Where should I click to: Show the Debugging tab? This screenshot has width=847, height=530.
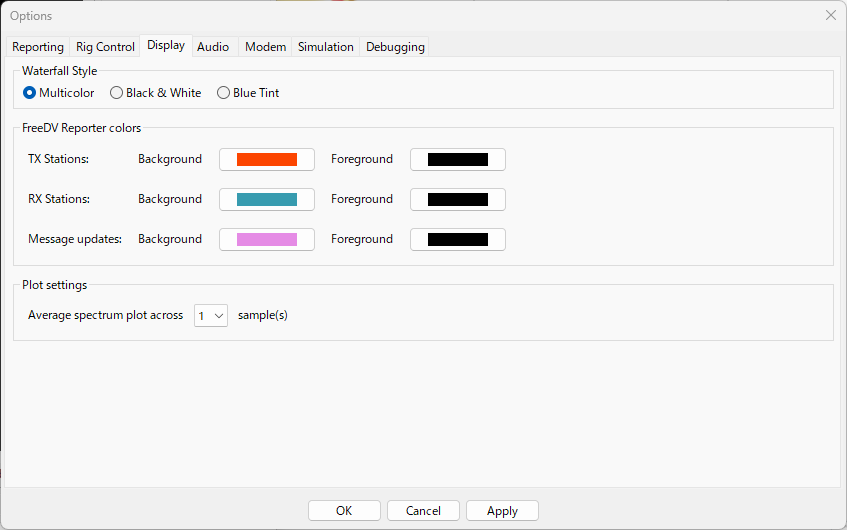tap(395, 47)
